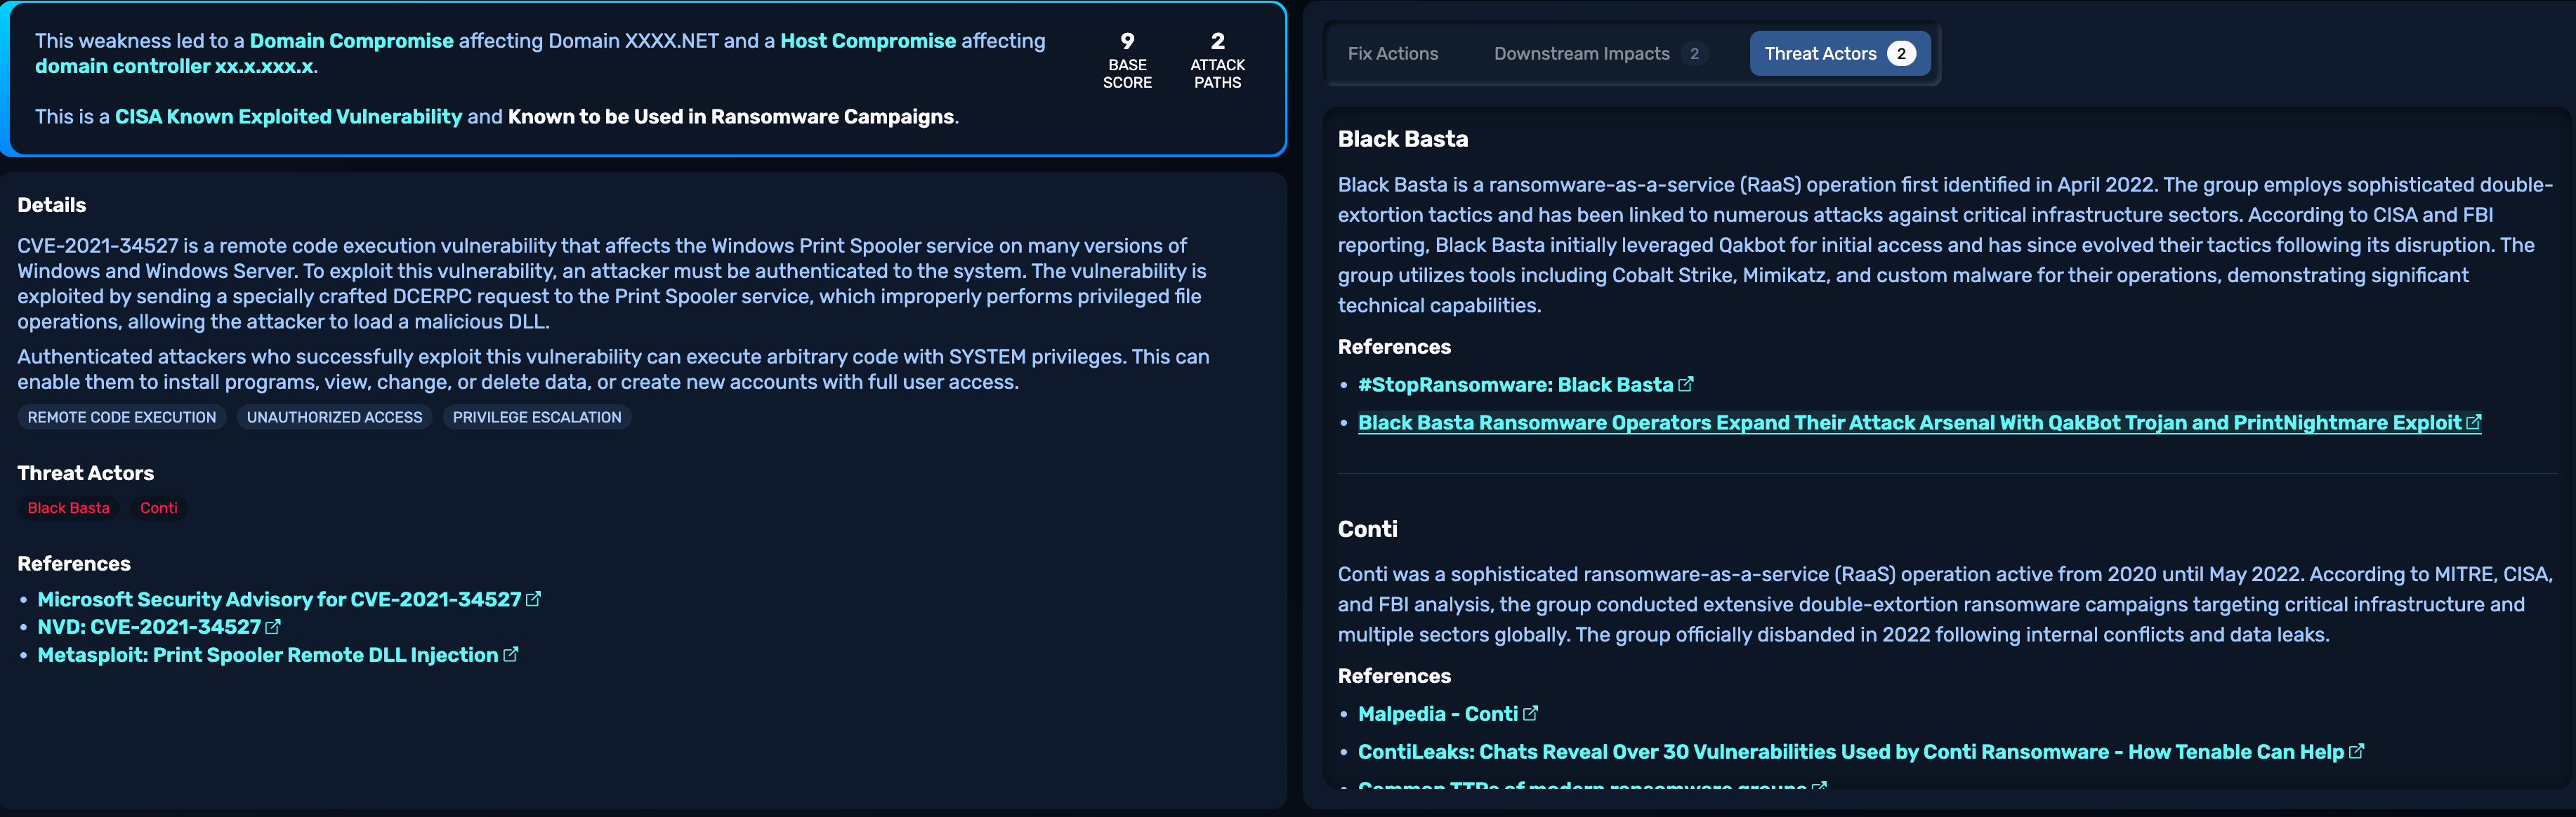Image resolution: width=2576 pixels, height=817 pixels.
Task: Click the REMOTE CODE EXECUTION tag
Action: point(121,417)
